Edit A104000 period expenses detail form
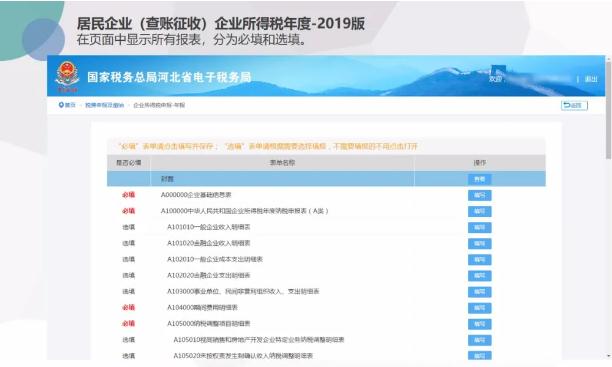 point(479,308)
